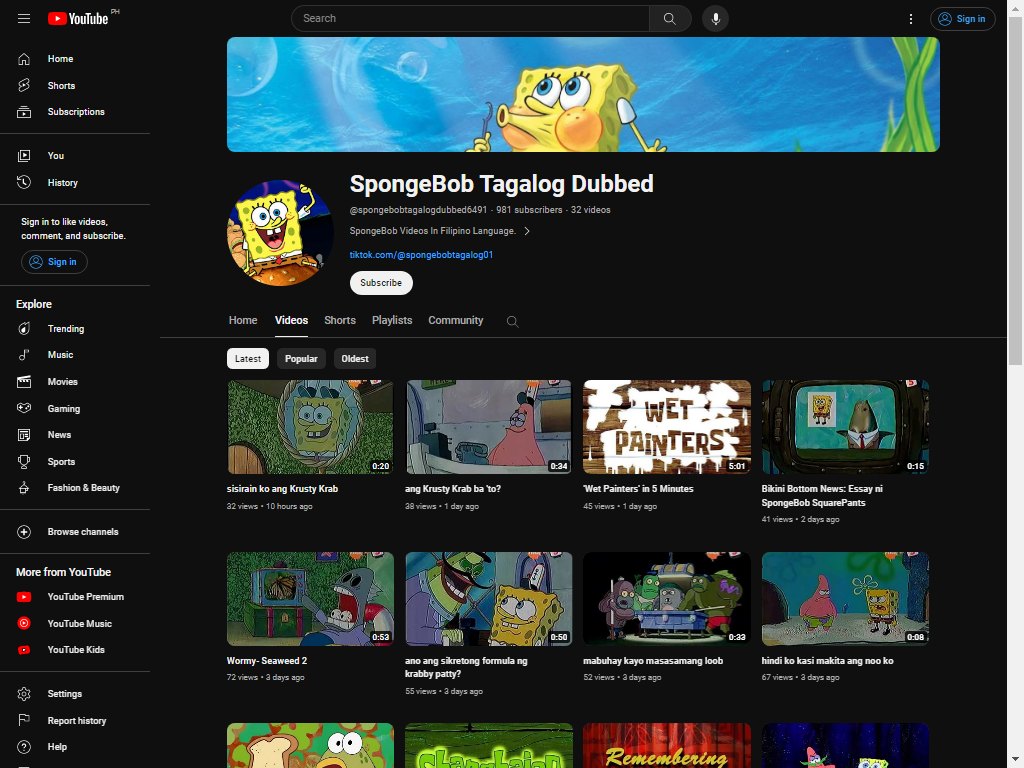Select the Latest sort chip

pyautogui.click(x=248, y=359)
